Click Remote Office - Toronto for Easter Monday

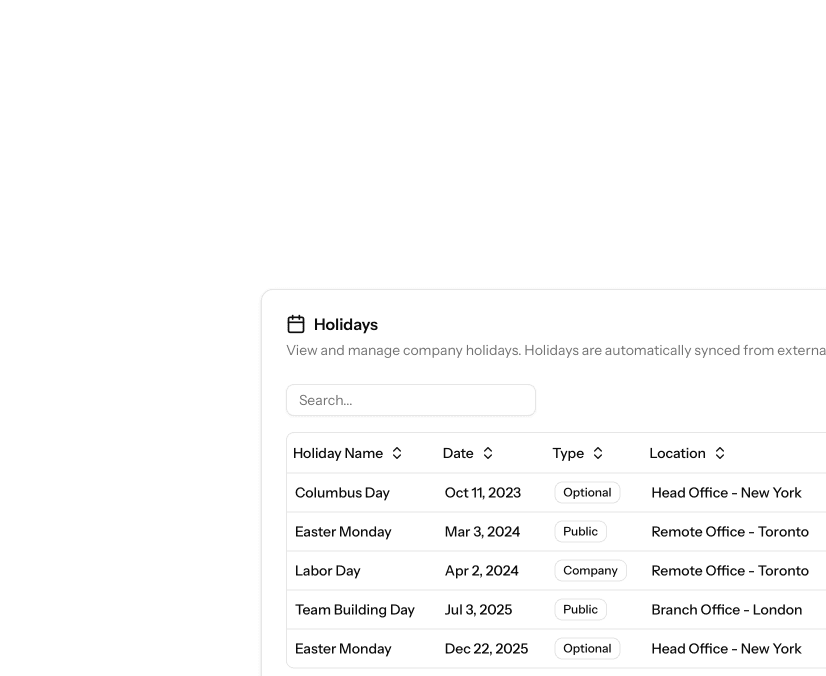pyautogui.click(x=730, y=532)
